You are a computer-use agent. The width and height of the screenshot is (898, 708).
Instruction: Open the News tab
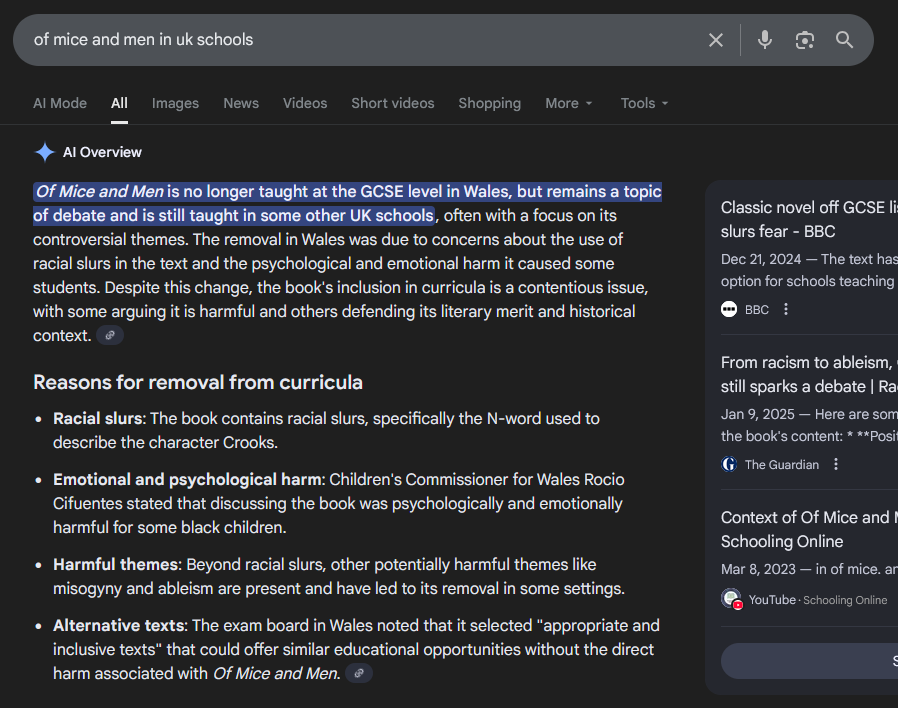pyautogui.click(x=241, y=103)
